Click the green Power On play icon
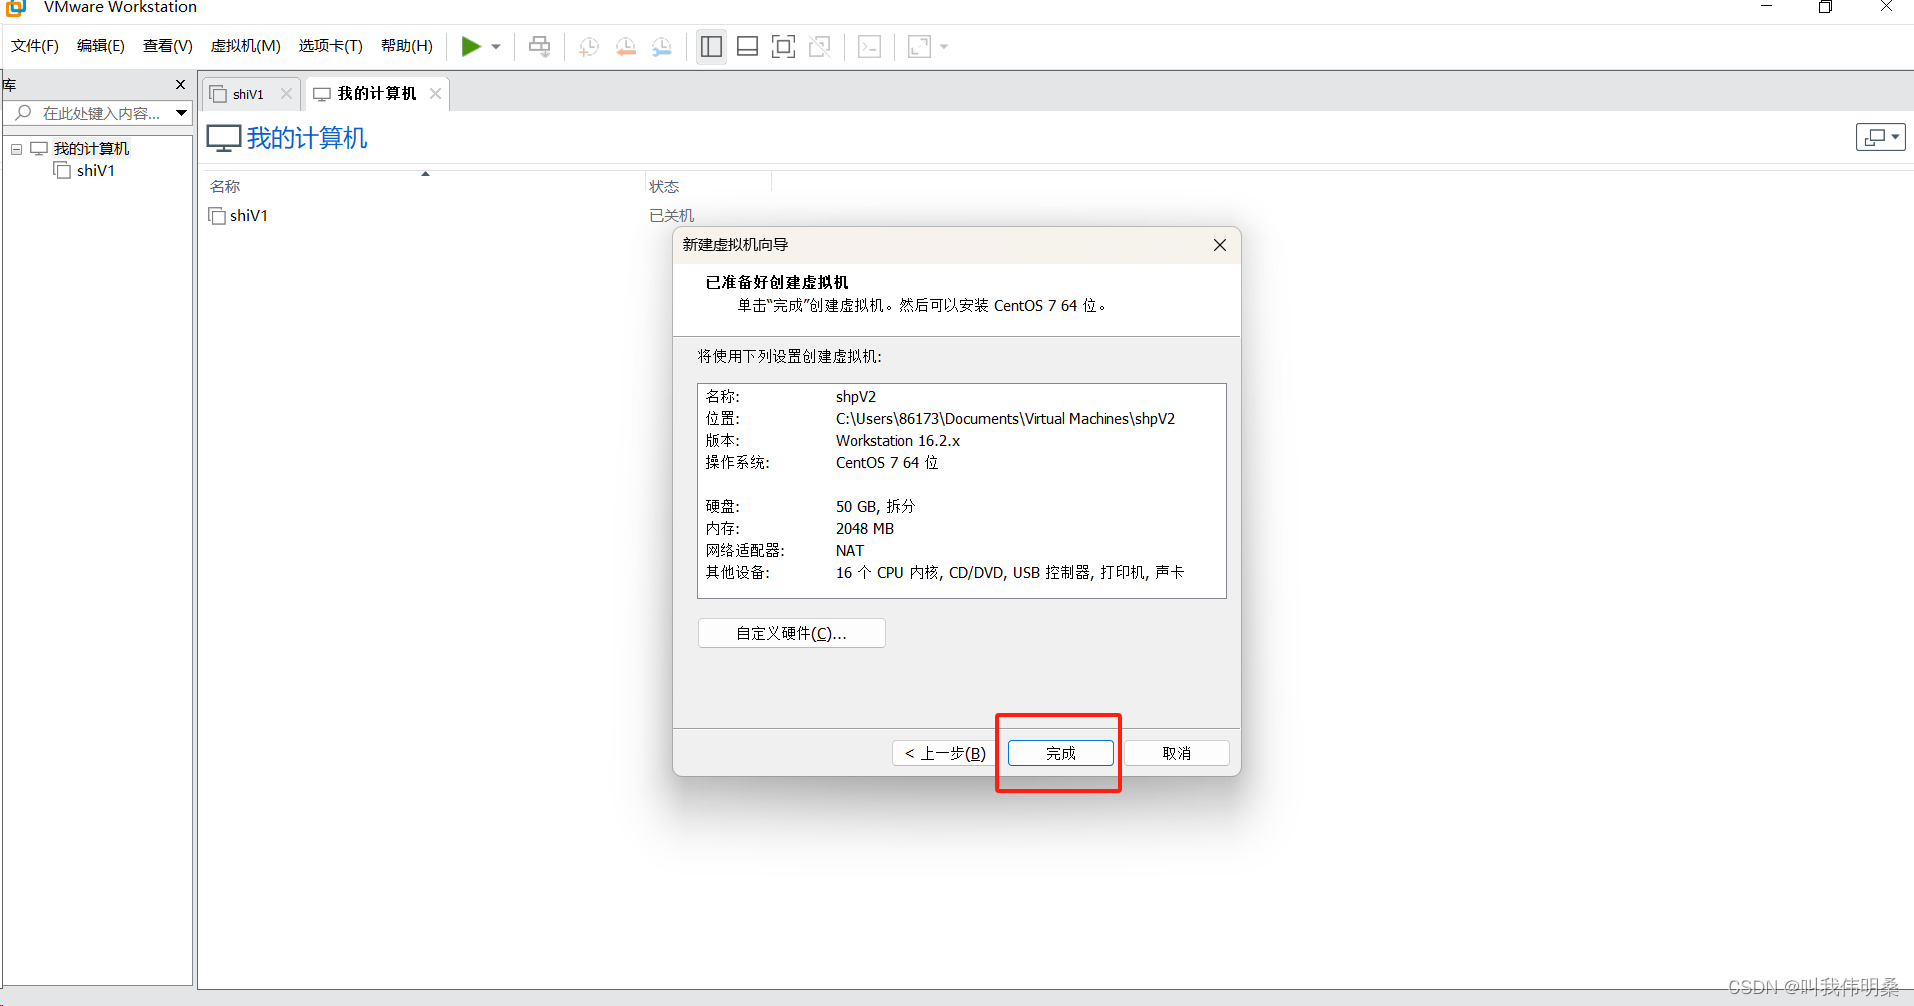Image resolution: width=1914 pixels, height=1006 pixels. [471, 46]
